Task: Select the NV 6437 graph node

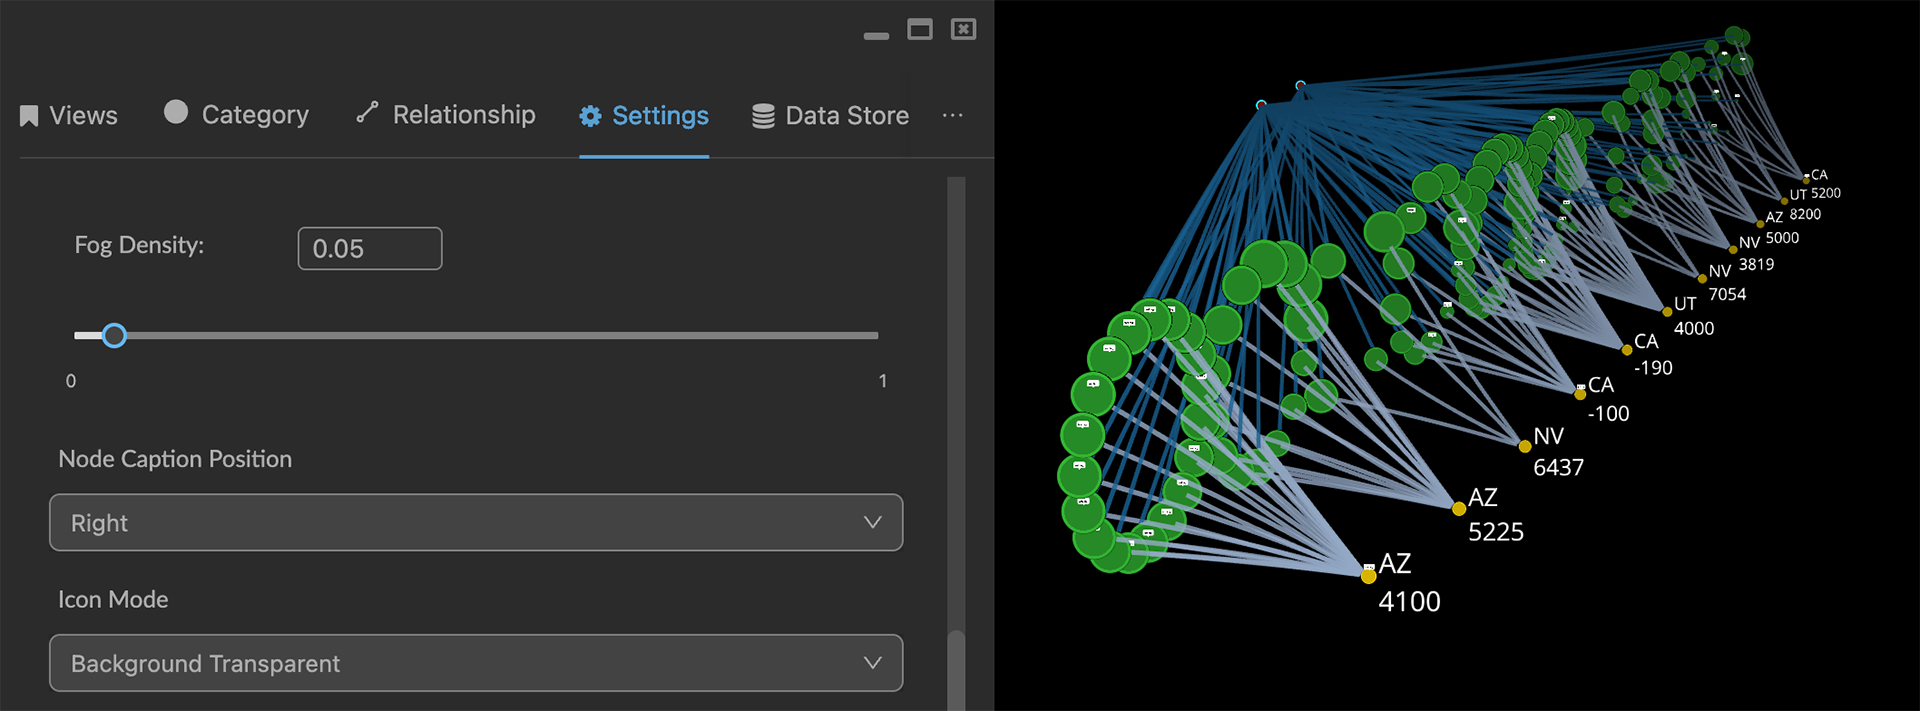Action: coord(1524,446)
